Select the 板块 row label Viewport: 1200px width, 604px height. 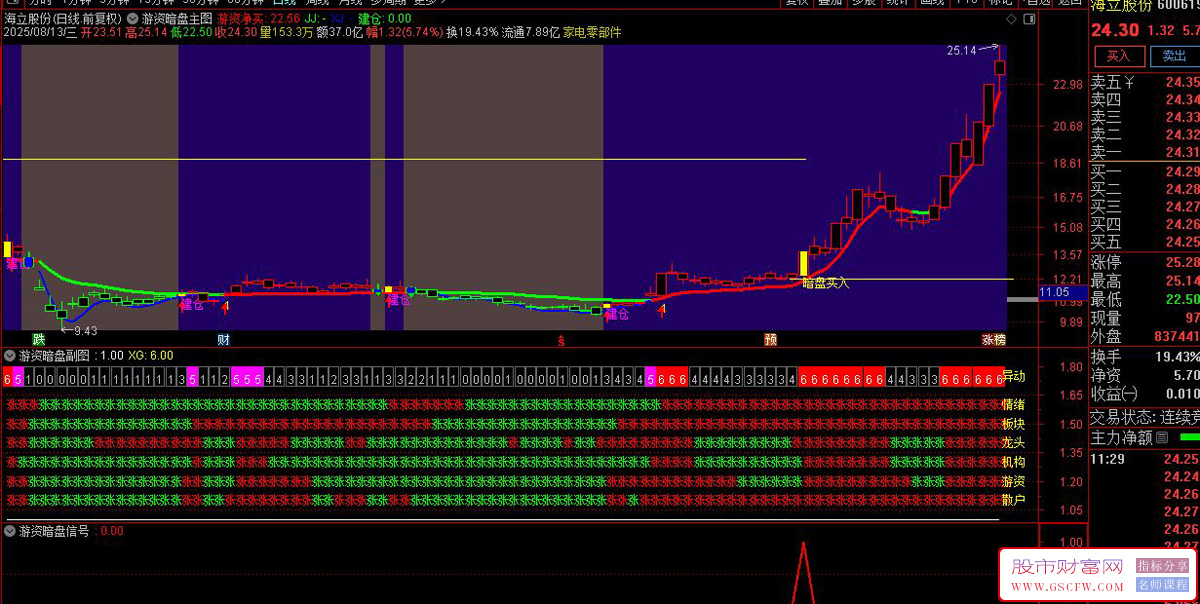coord(1013,424)
